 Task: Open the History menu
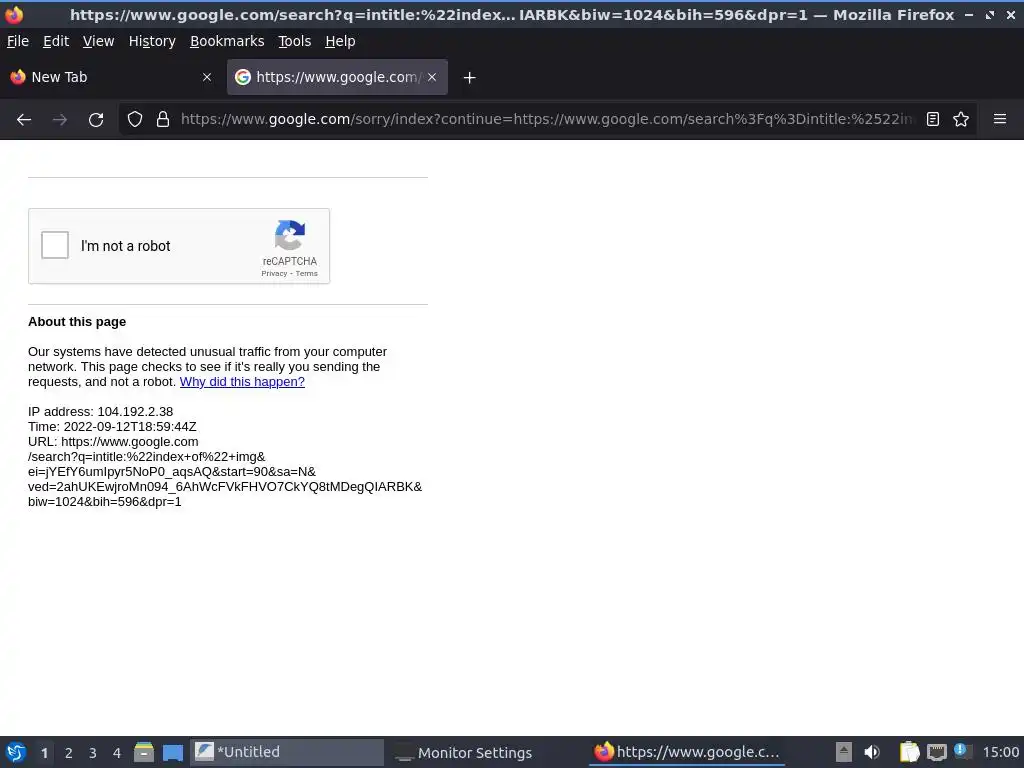tap(152, 41)
